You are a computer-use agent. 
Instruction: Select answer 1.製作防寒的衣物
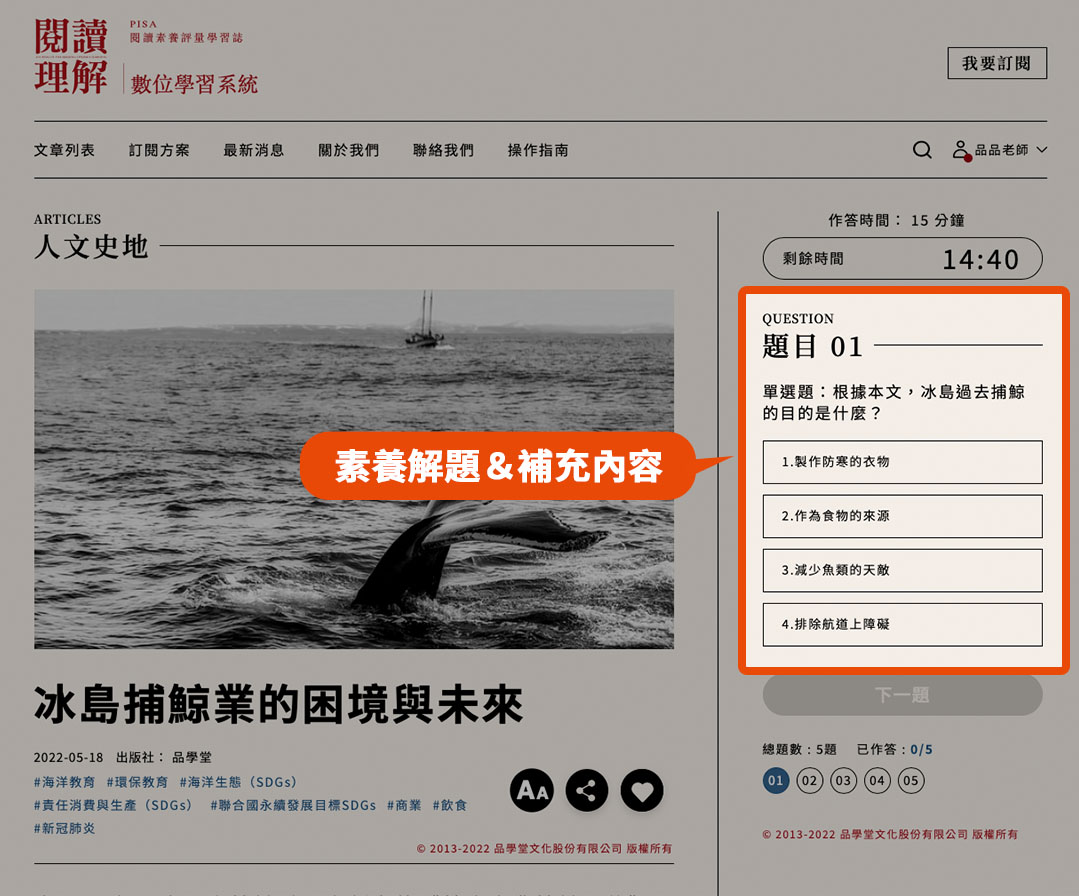902,462
